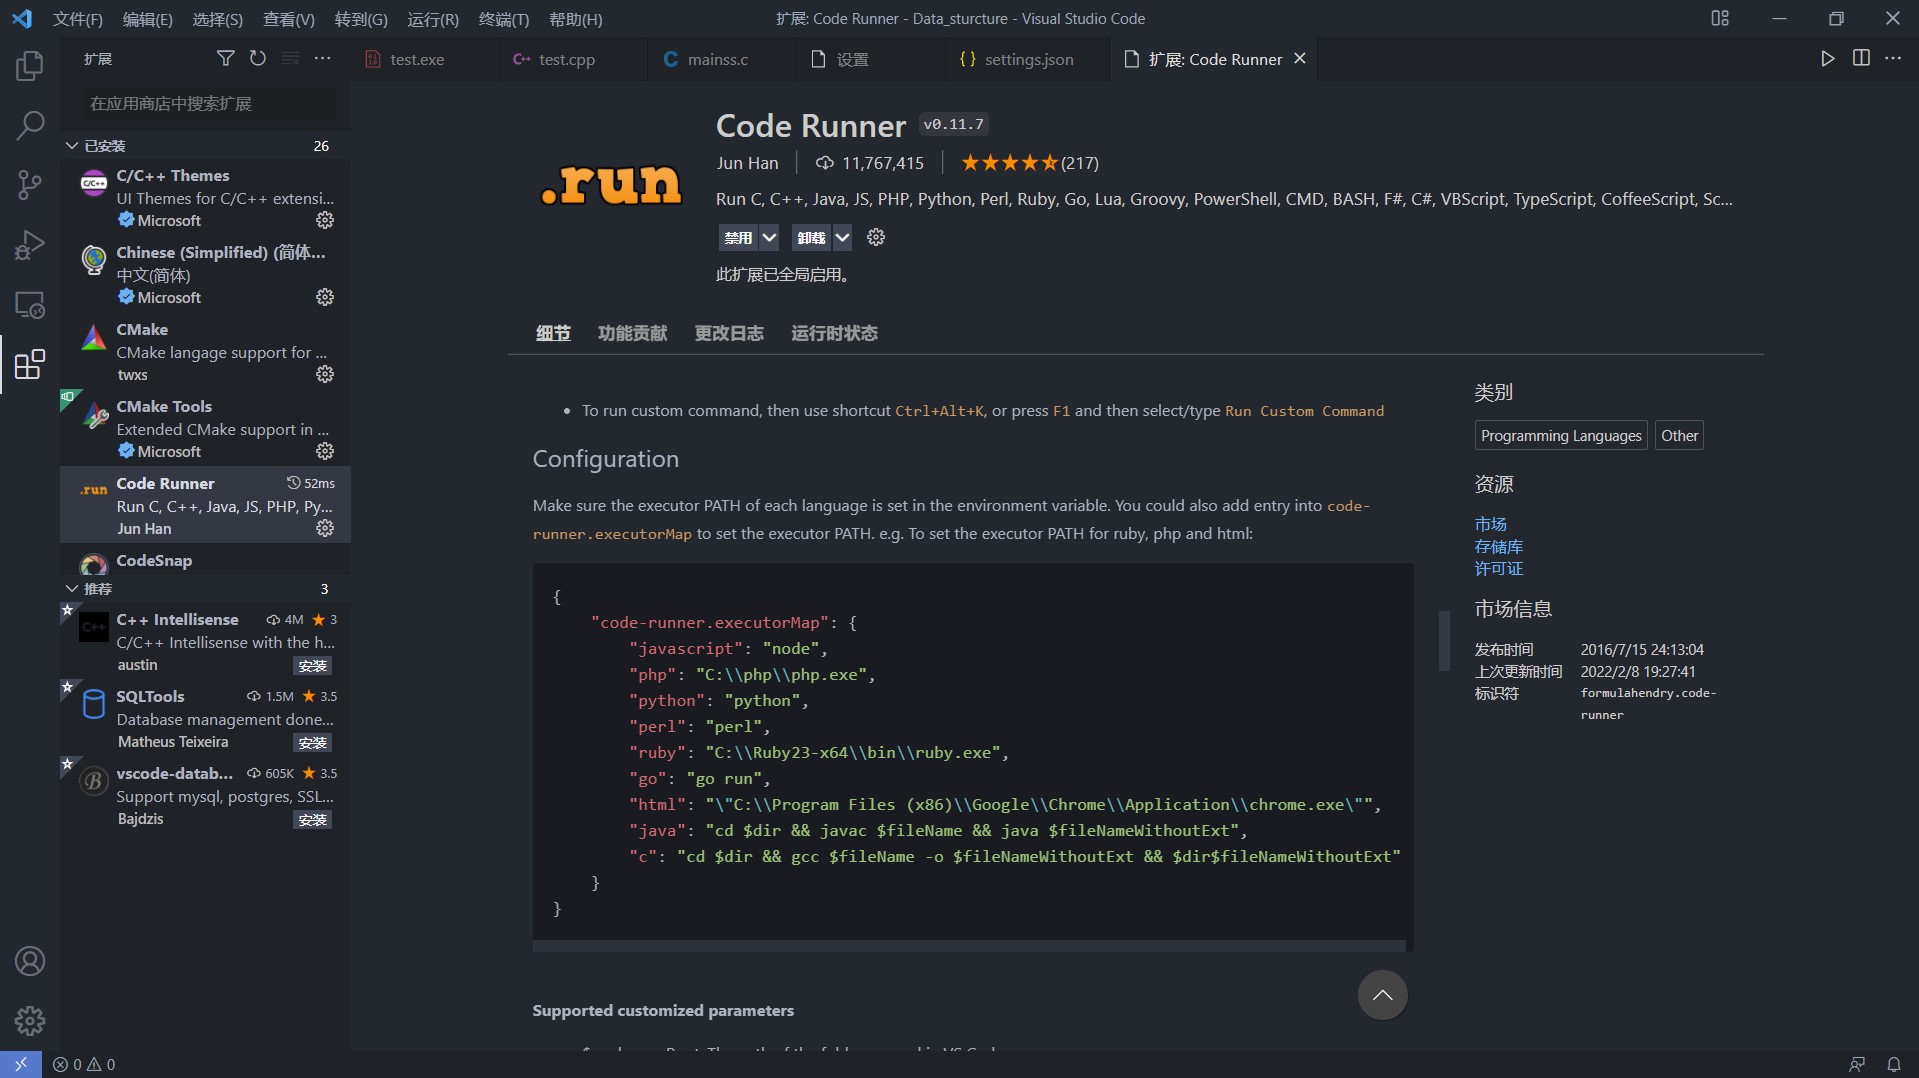
Task: Open the Repository resource link
Action: 1498,546
